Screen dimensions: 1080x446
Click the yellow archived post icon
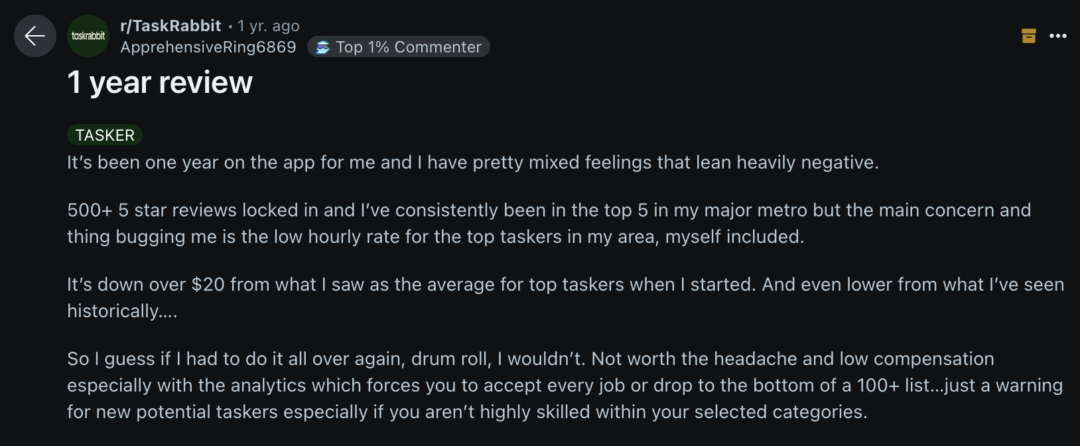tap(1028, 36)
